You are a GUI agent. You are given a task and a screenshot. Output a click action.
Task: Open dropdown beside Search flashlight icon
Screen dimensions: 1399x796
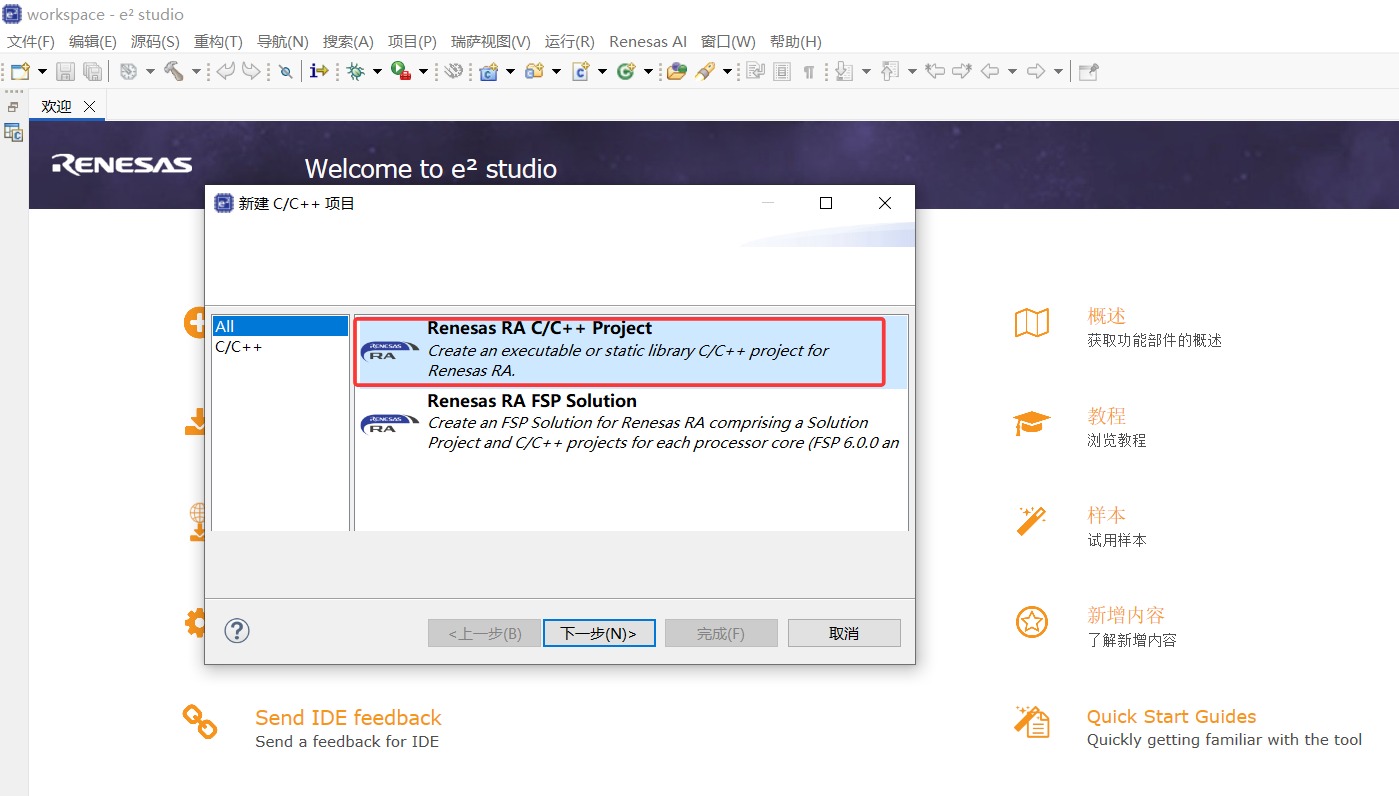[x=727, y=71]
